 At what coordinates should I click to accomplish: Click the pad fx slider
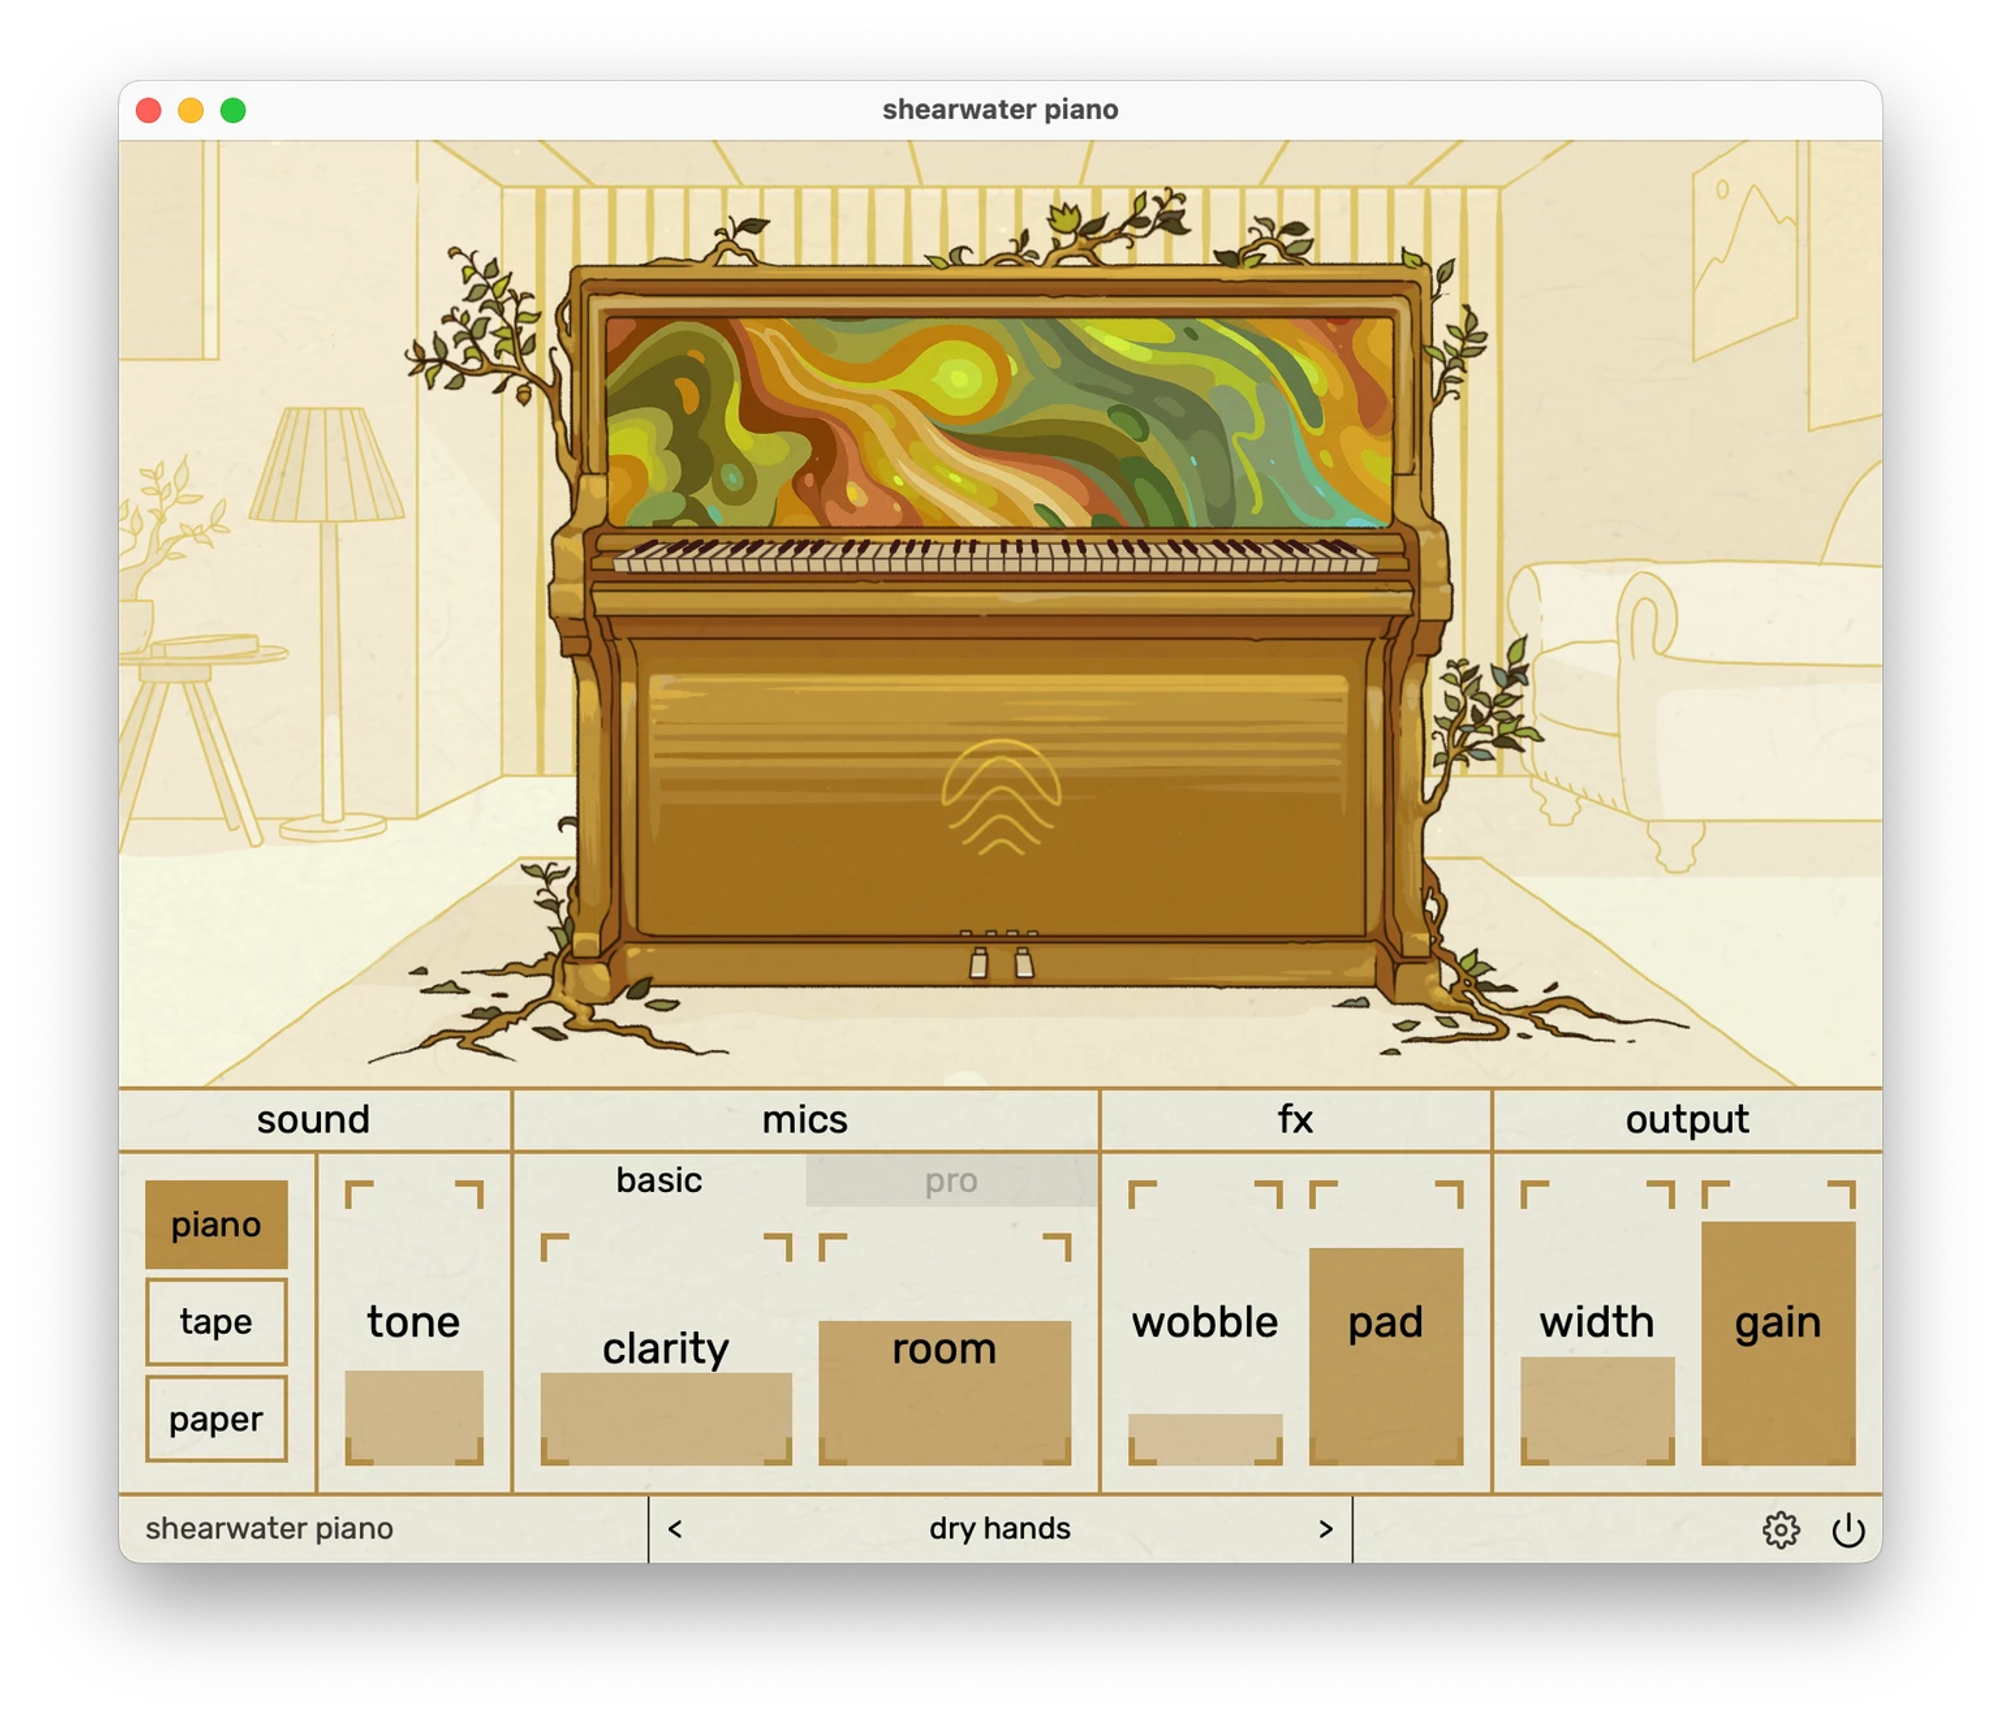(1385, 1322)
